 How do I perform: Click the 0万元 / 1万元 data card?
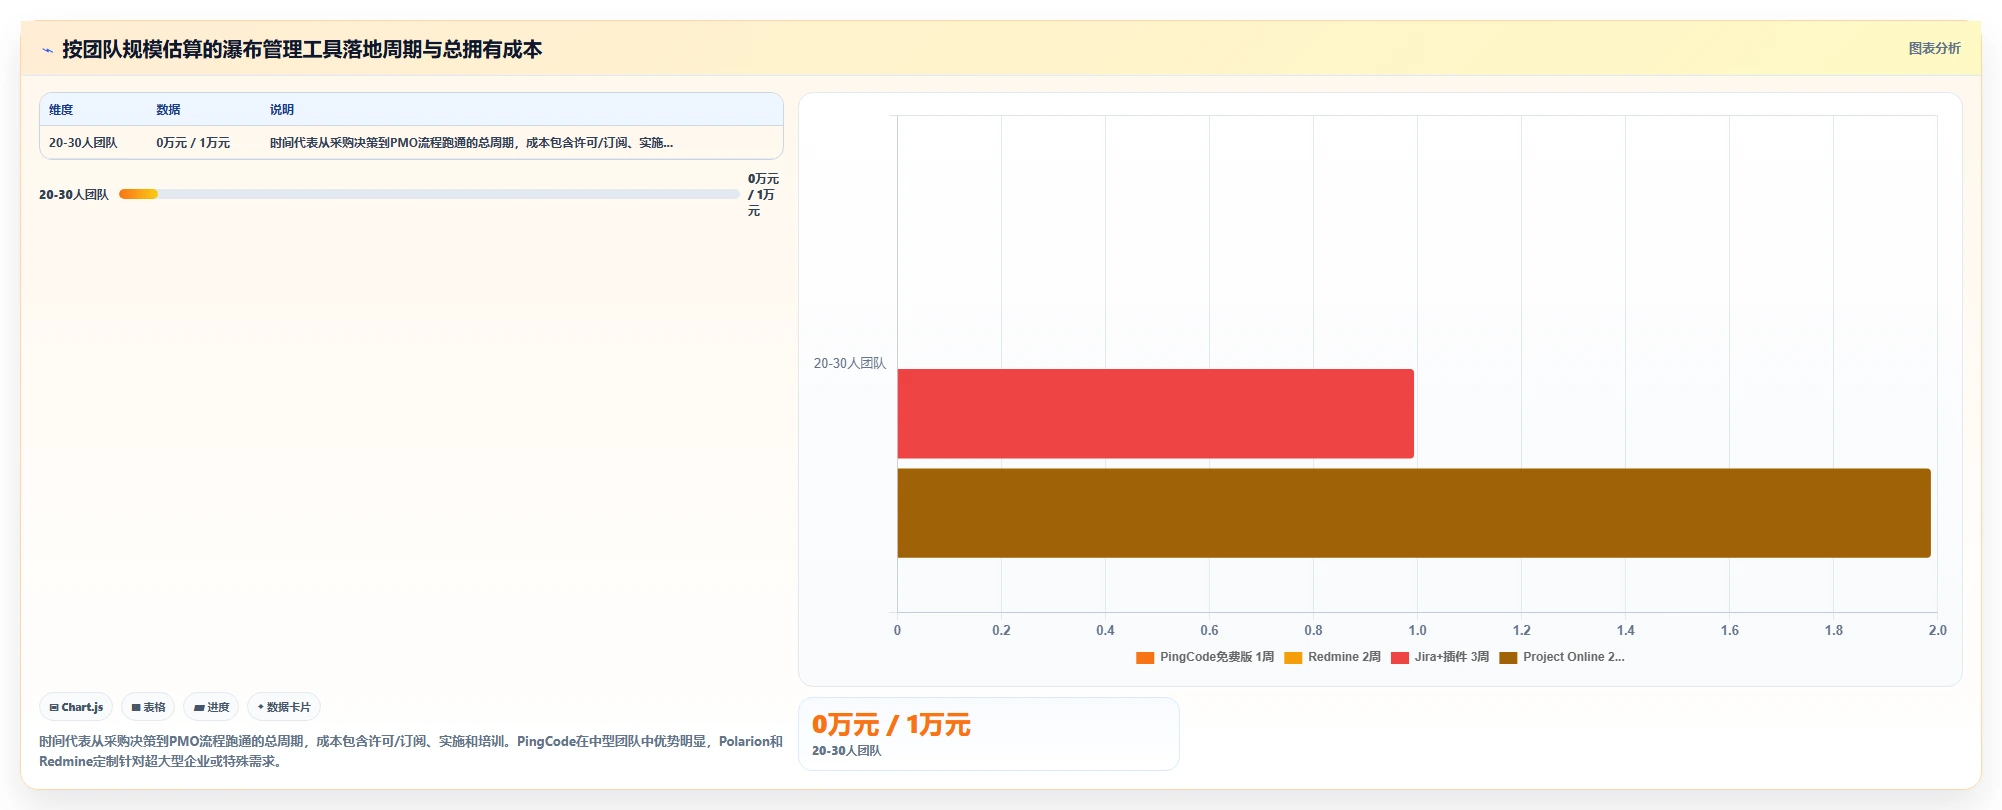click(989, 734)
